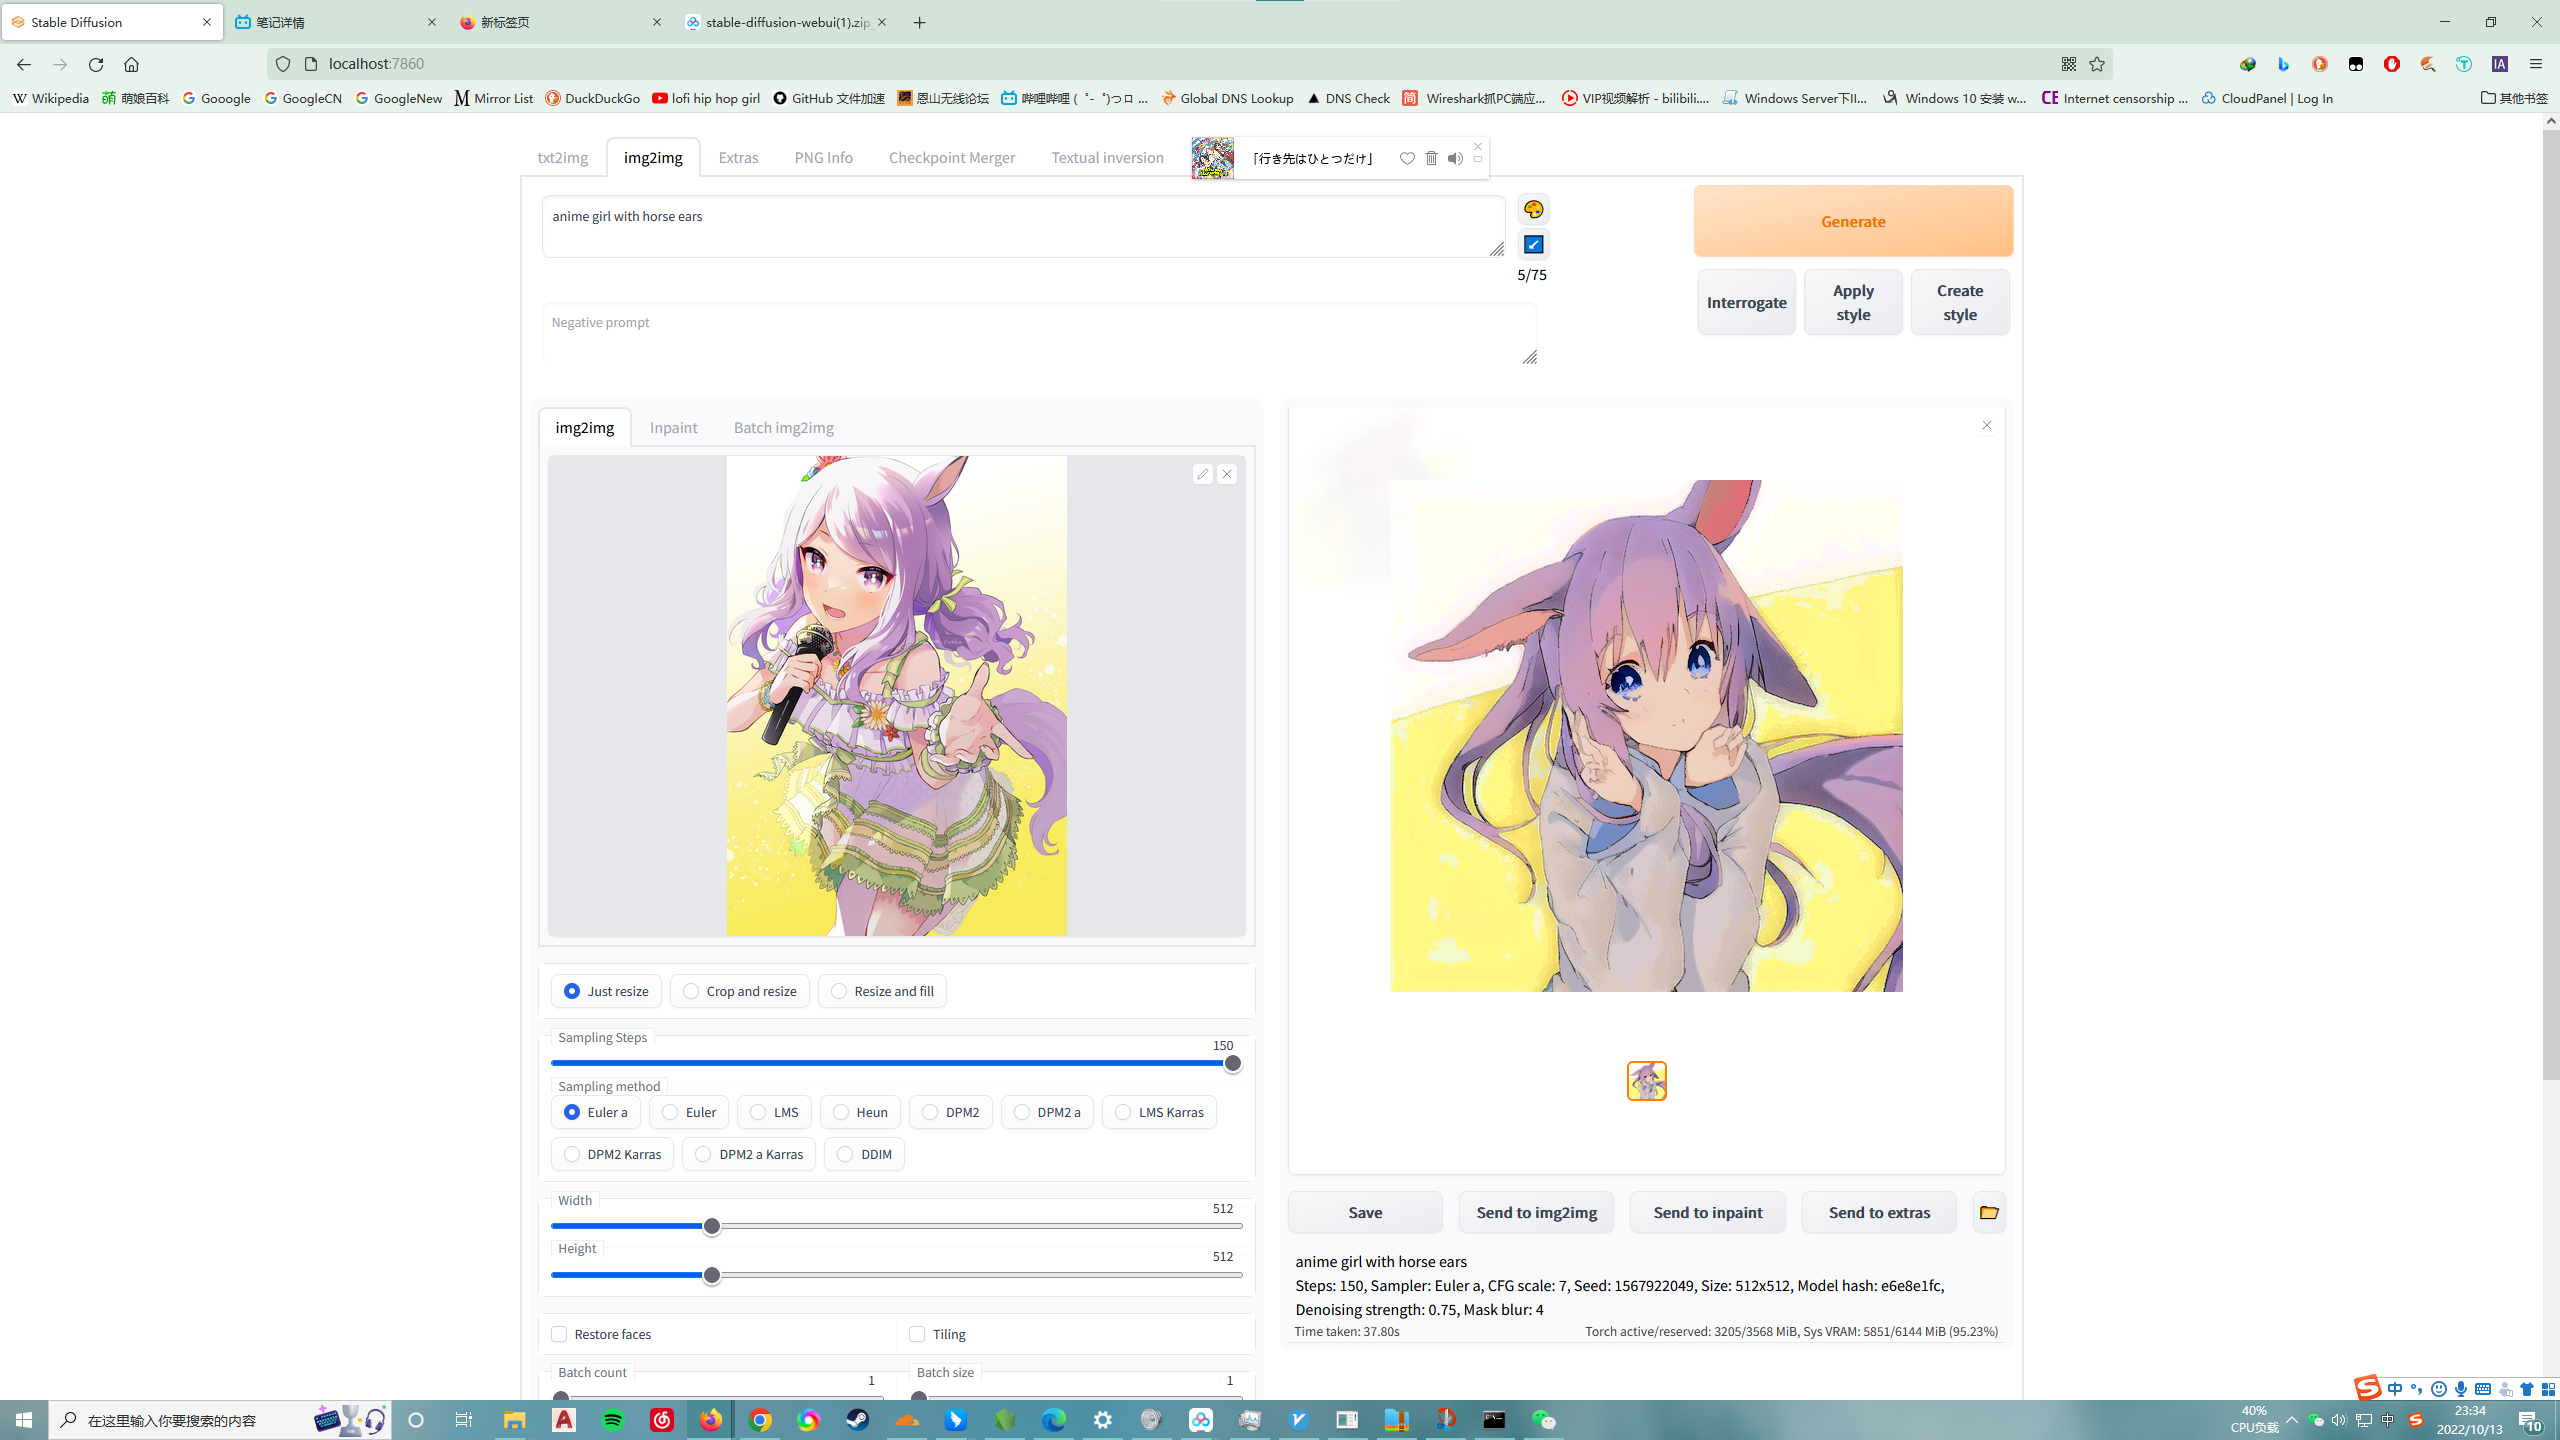Remove the uploaded input image
Image resolution: width=2560 pixels, height=1440 pixels.
pos(1227,474)
